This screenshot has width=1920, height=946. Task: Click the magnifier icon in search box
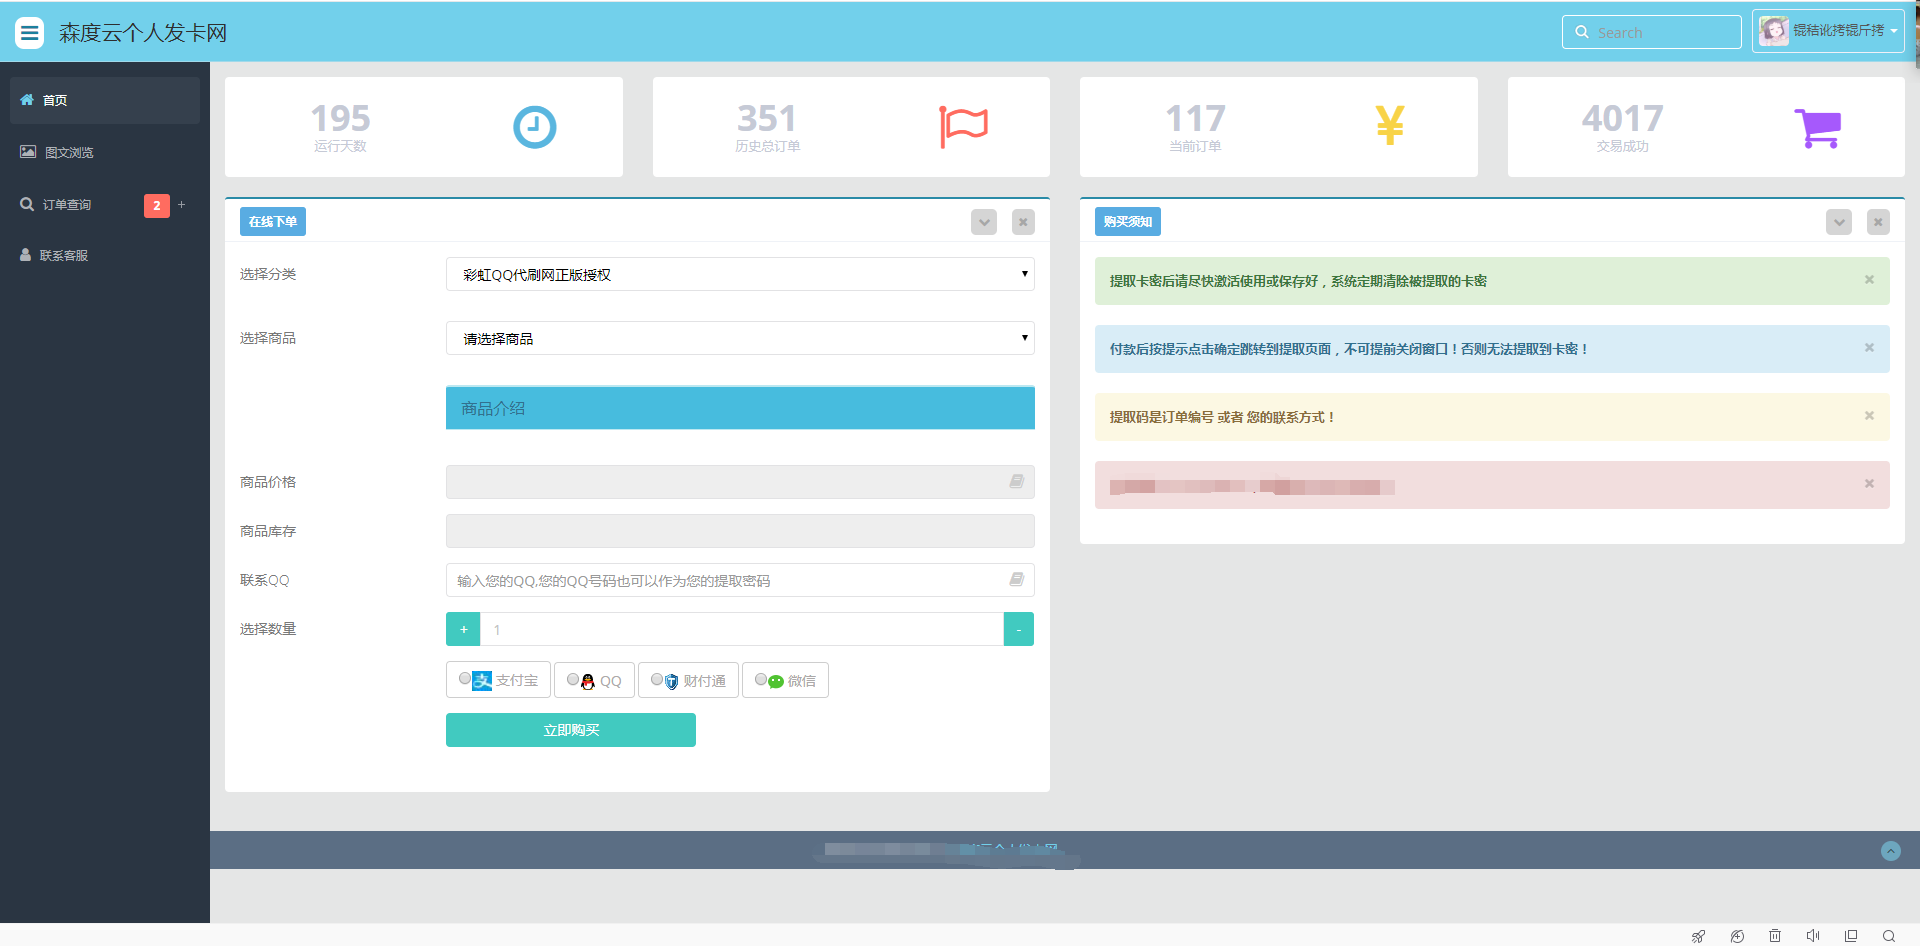click(1582, 32)
